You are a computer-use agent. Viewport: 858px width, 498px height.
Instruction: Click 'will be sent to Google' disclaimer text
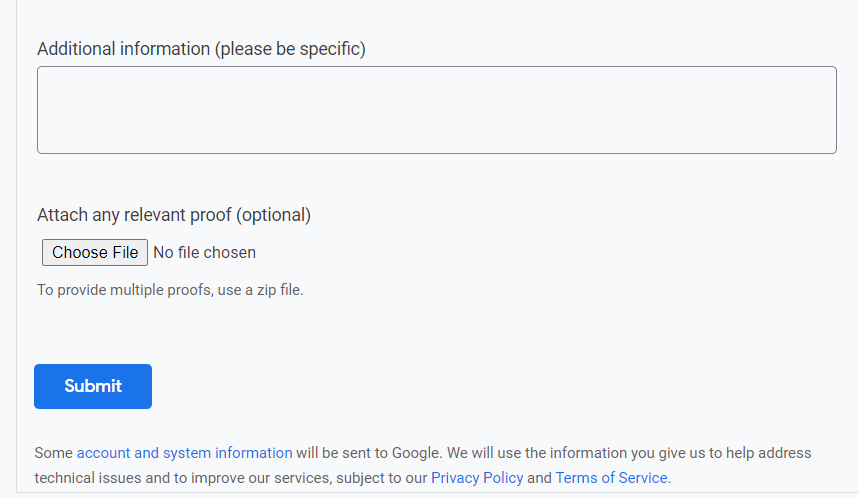pyautogui.click(x=369, y=453)
